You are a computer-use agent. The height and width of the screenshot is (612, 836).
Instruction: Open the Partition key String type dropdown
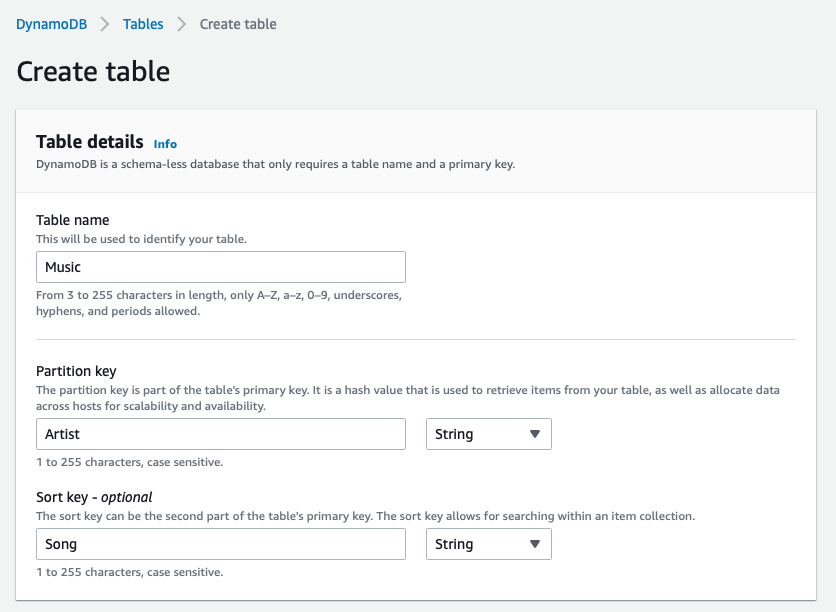[x=488, y=434]
